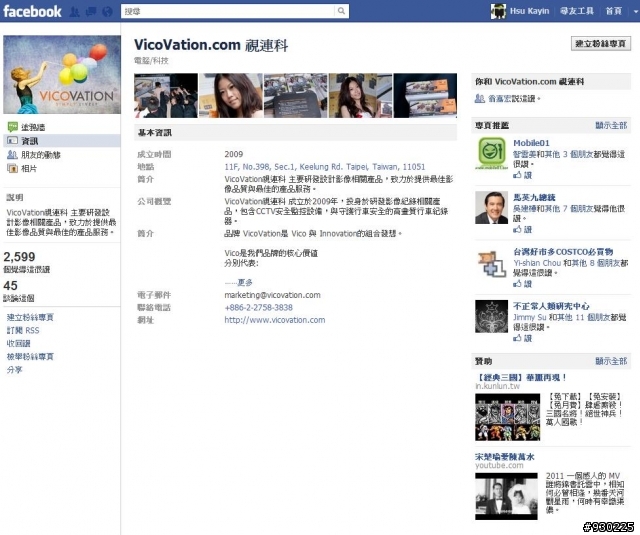Click 收回讚 unlike link
640x535 pixels.
pyautogui.click(x=18, y=344)
